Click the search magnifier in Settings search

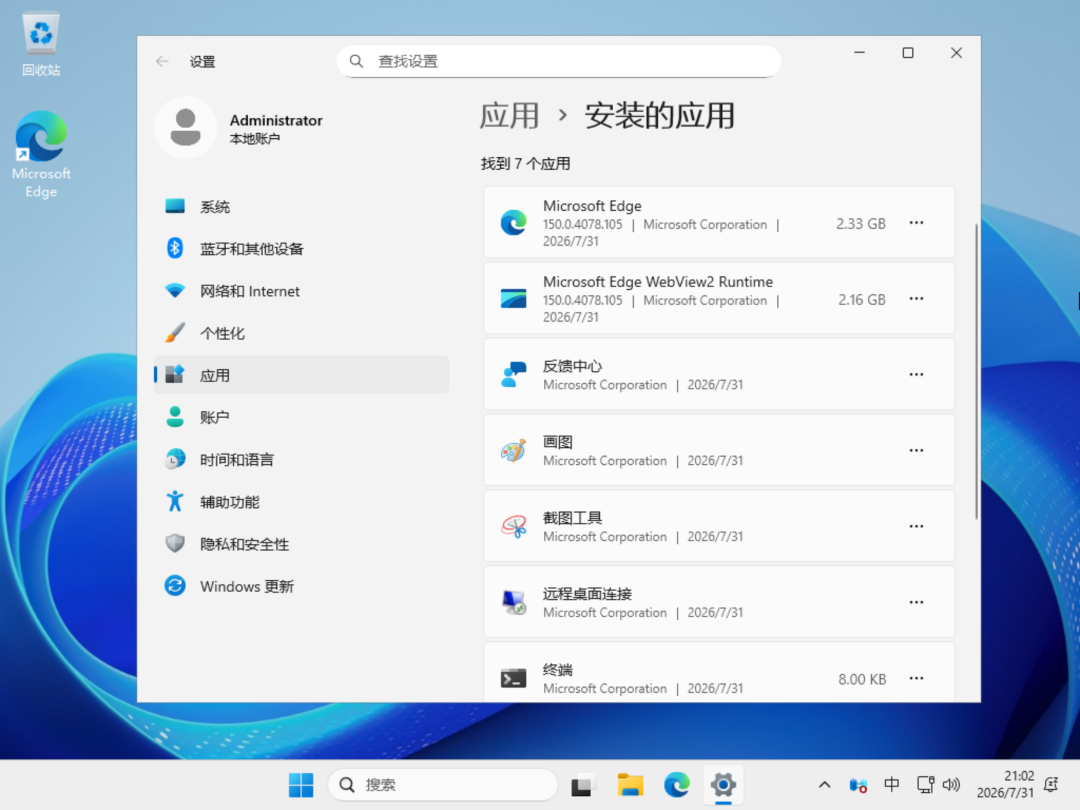coord(356,61)
